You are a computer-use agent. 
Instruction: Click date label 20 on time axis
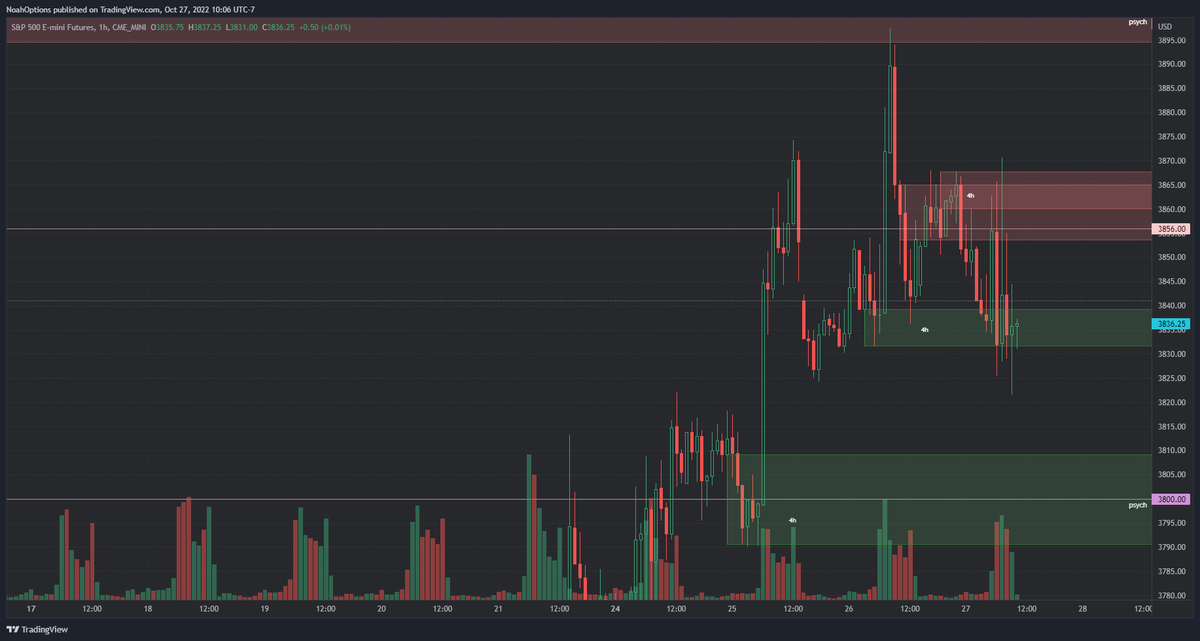pyautogui.click(x=382, y=608)
